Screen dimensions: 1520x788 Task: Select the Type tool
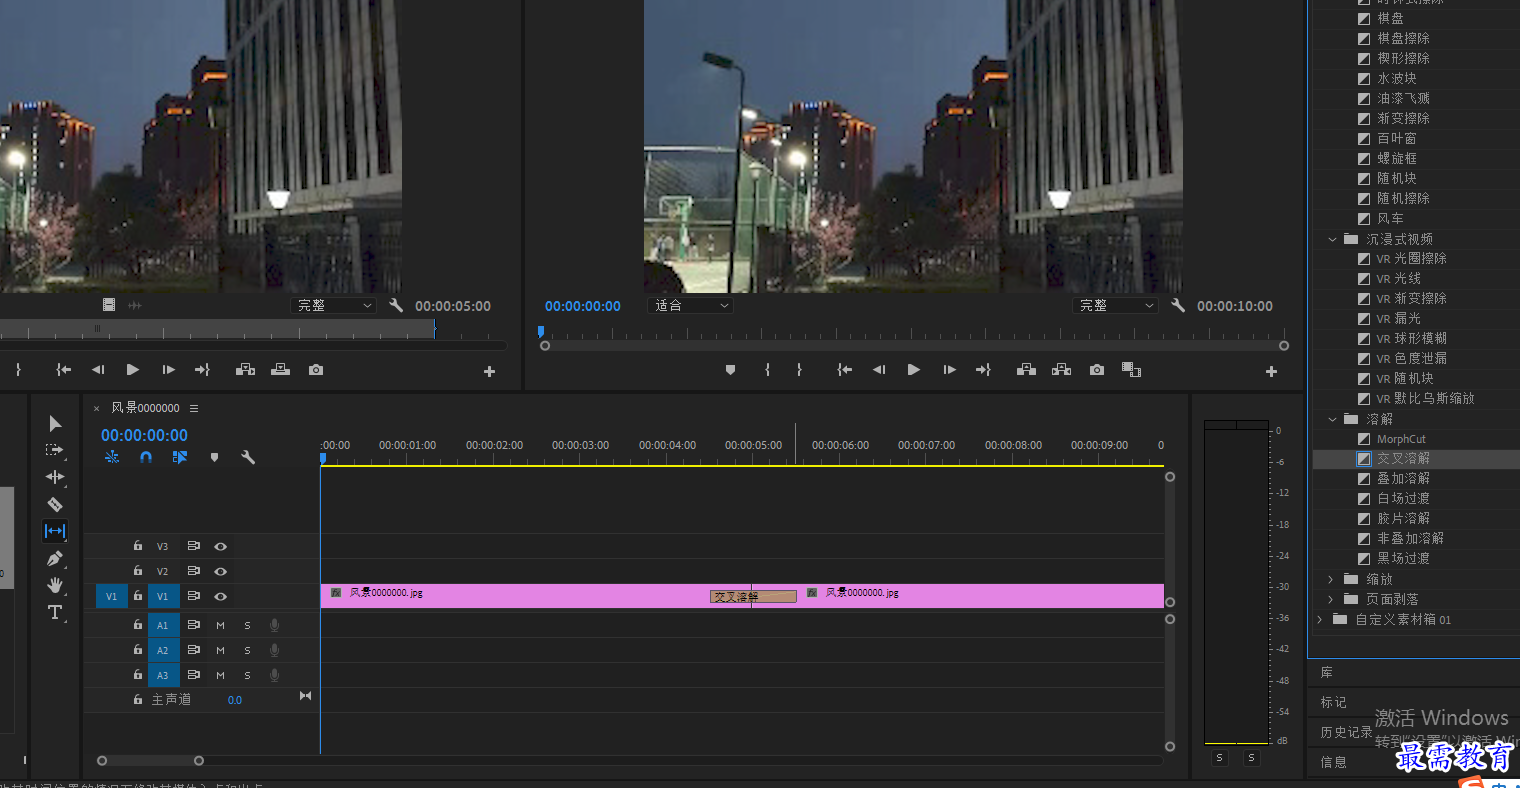(55, 612)
